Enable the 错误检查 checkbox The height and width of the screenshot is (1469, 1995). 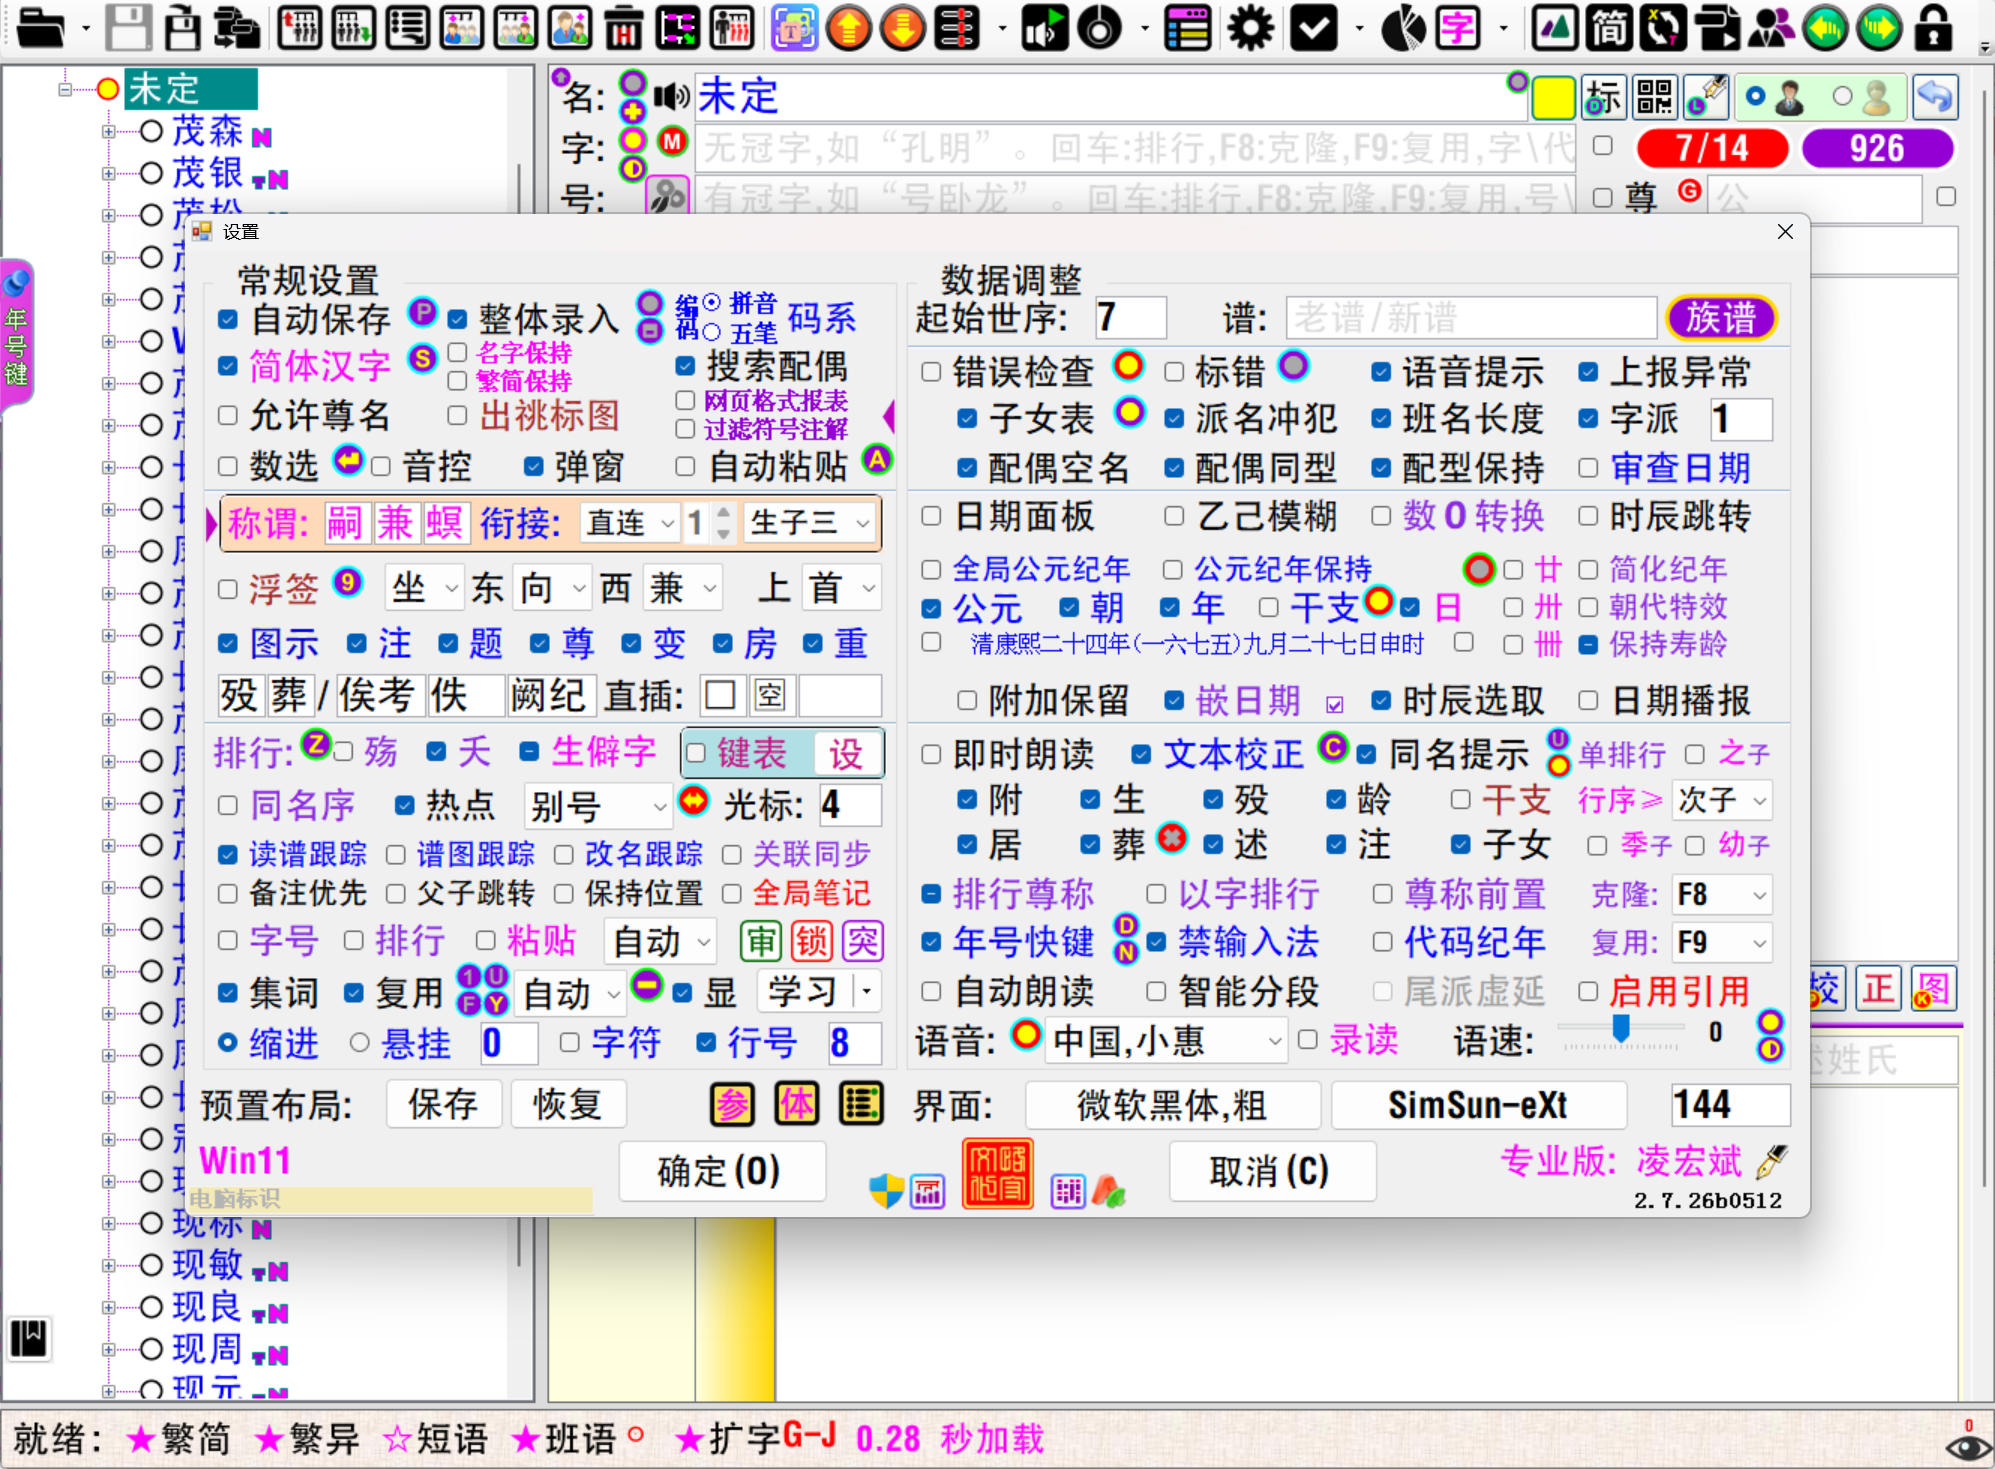(931, 372)
